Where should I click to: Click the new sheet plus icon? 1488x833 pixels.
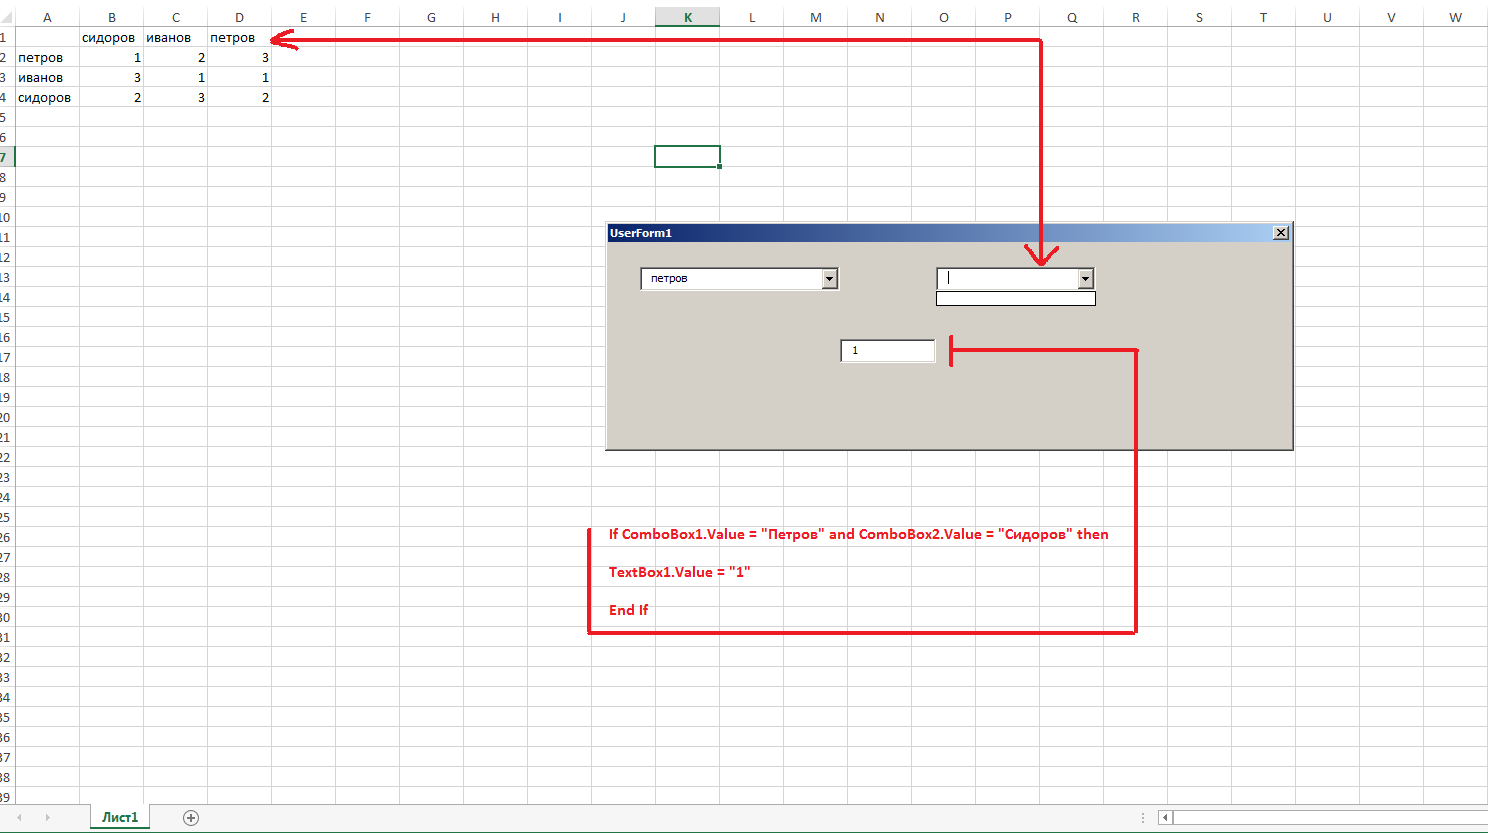tap(191, 818)
